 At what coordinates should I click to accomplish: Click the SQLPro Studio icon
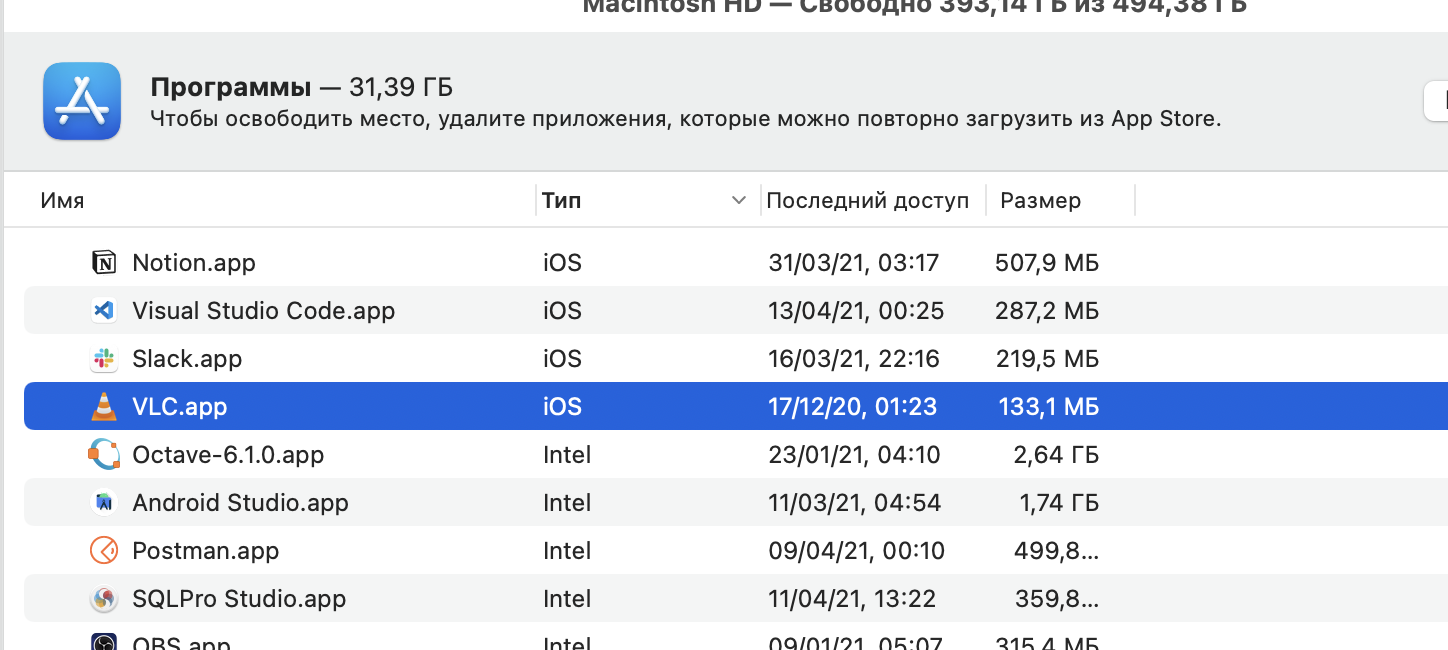pos(104,599)
